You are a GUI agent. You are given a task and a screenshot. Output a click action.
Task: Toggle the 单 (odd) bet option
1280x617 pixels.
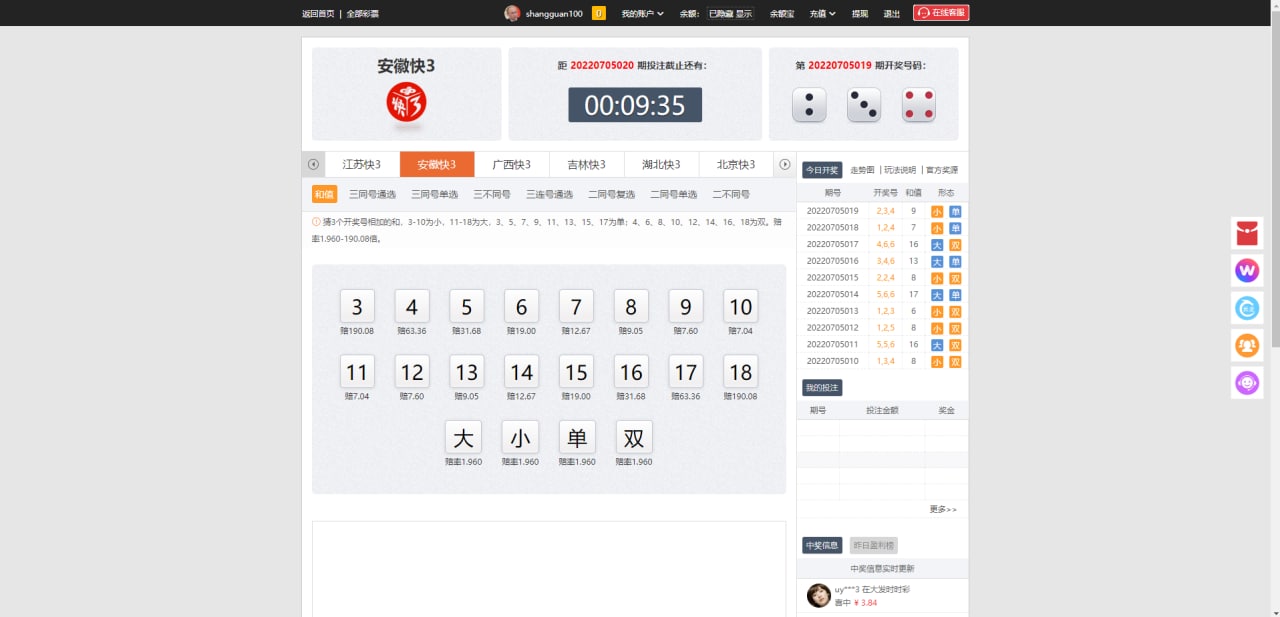tap(577, 438)
